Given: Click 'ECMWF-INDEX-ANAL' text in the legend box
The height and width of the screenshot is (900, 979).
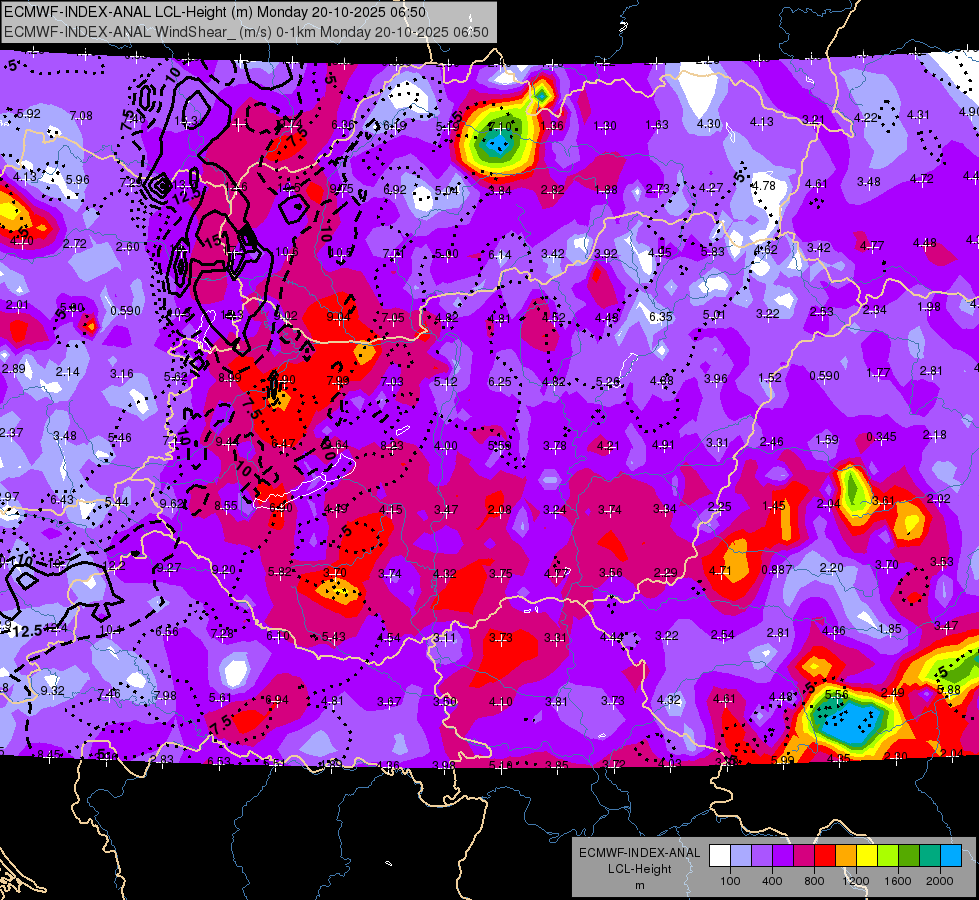Looking at the screenshot, I should (x=639, y=853).
